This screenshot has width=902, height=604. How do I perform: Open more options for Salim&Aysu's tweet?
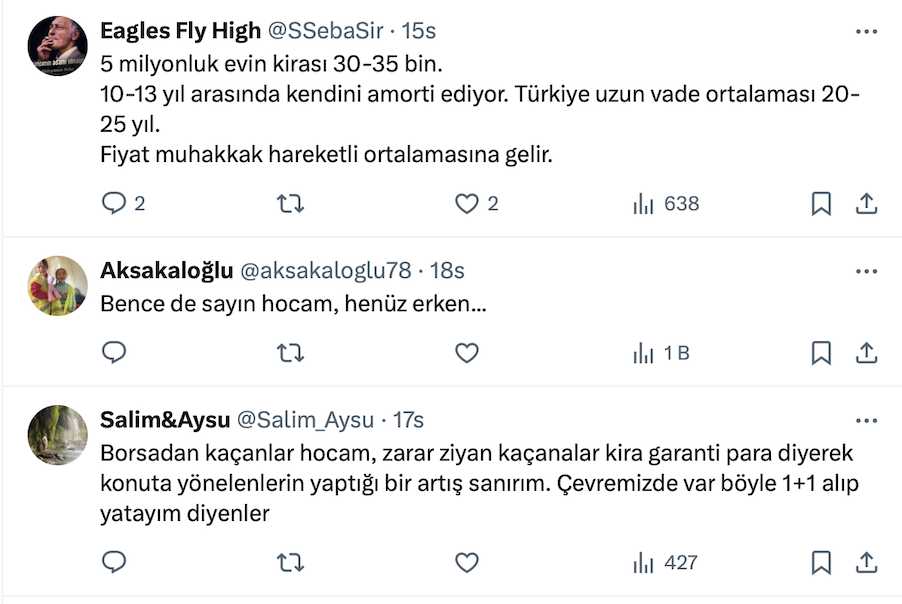coord(867,419)
